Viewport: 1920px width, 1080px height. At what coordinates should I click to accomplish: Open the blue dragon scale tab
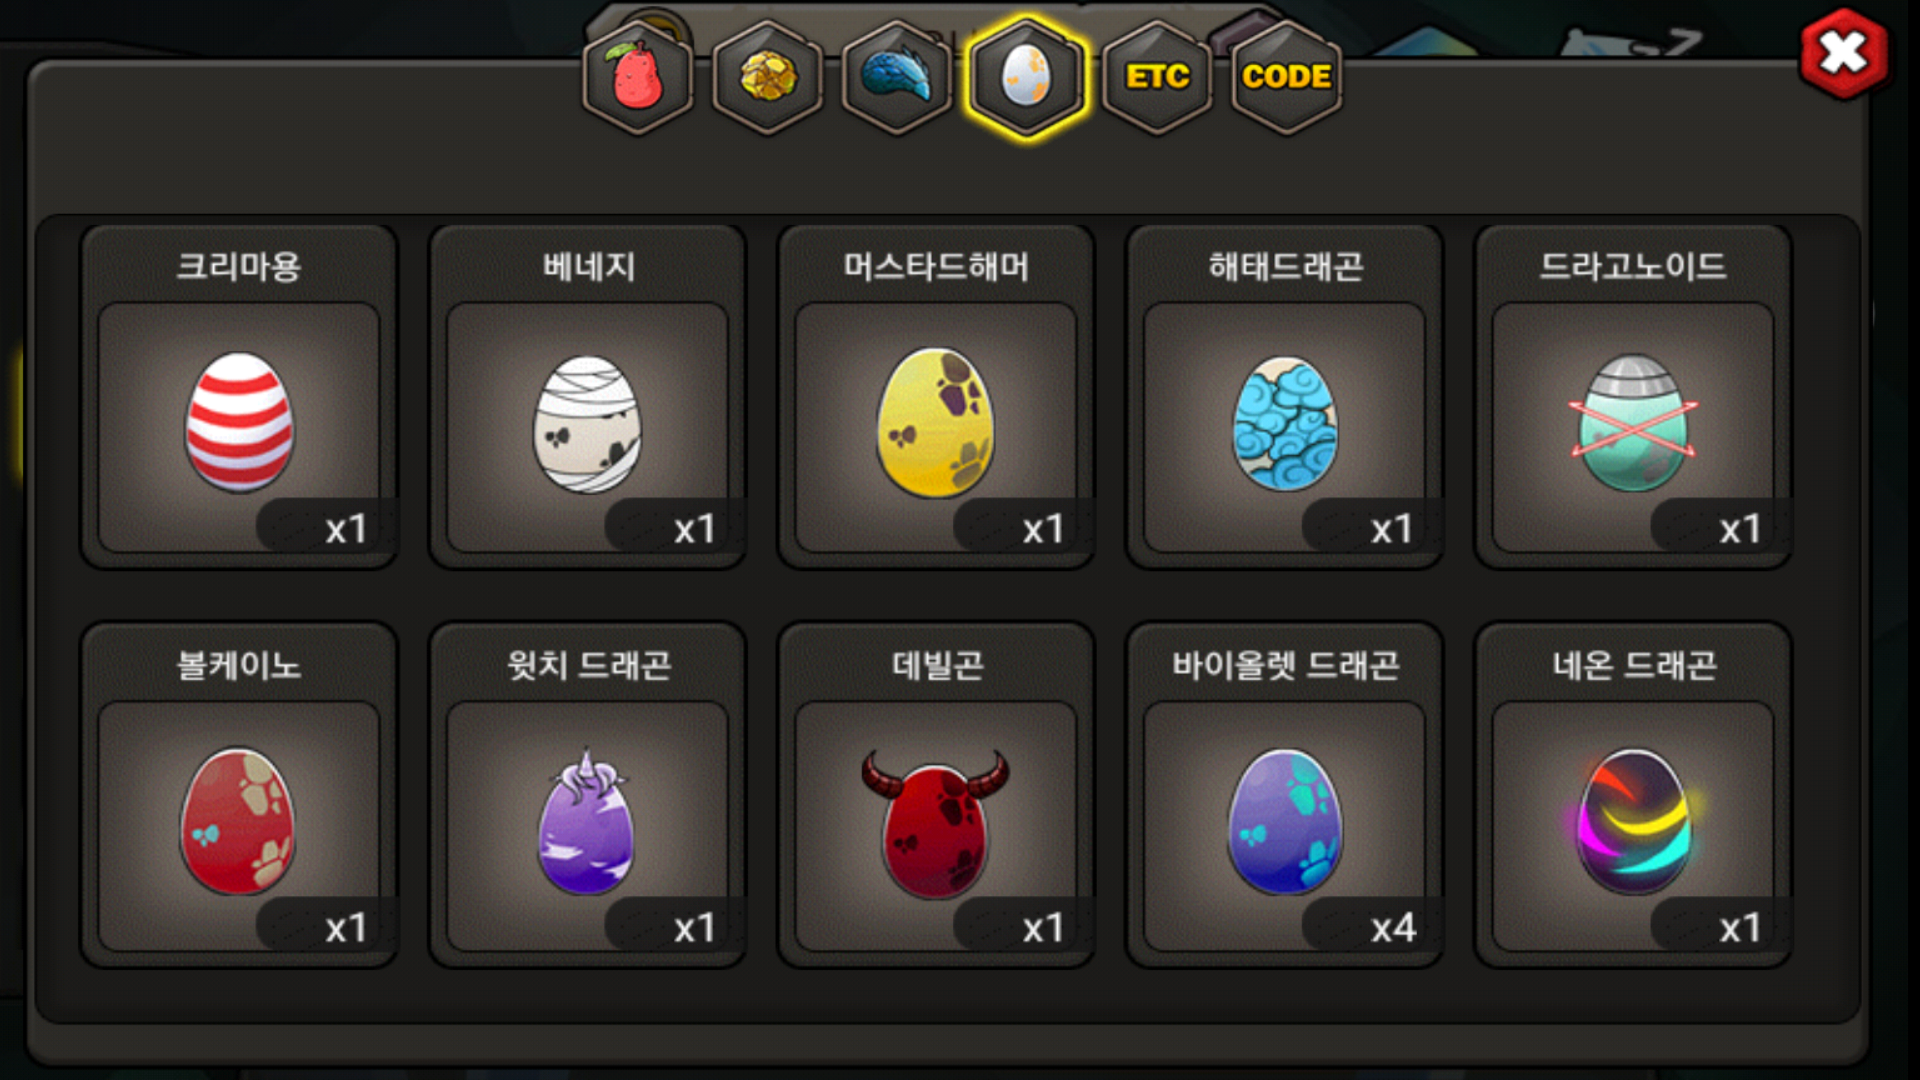pyautogui.click(x=897, y=77)
